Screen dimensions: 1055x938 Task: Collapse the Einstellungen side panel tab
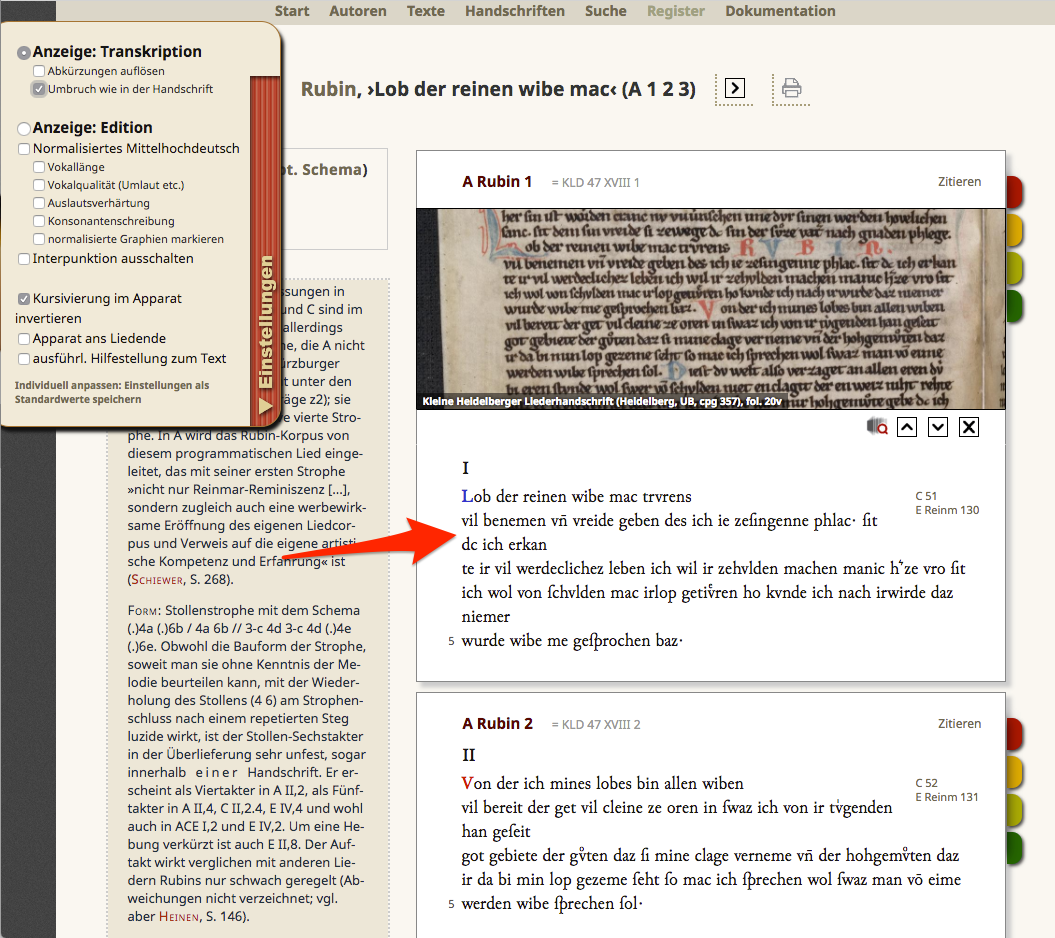click(x=265, y=252)
